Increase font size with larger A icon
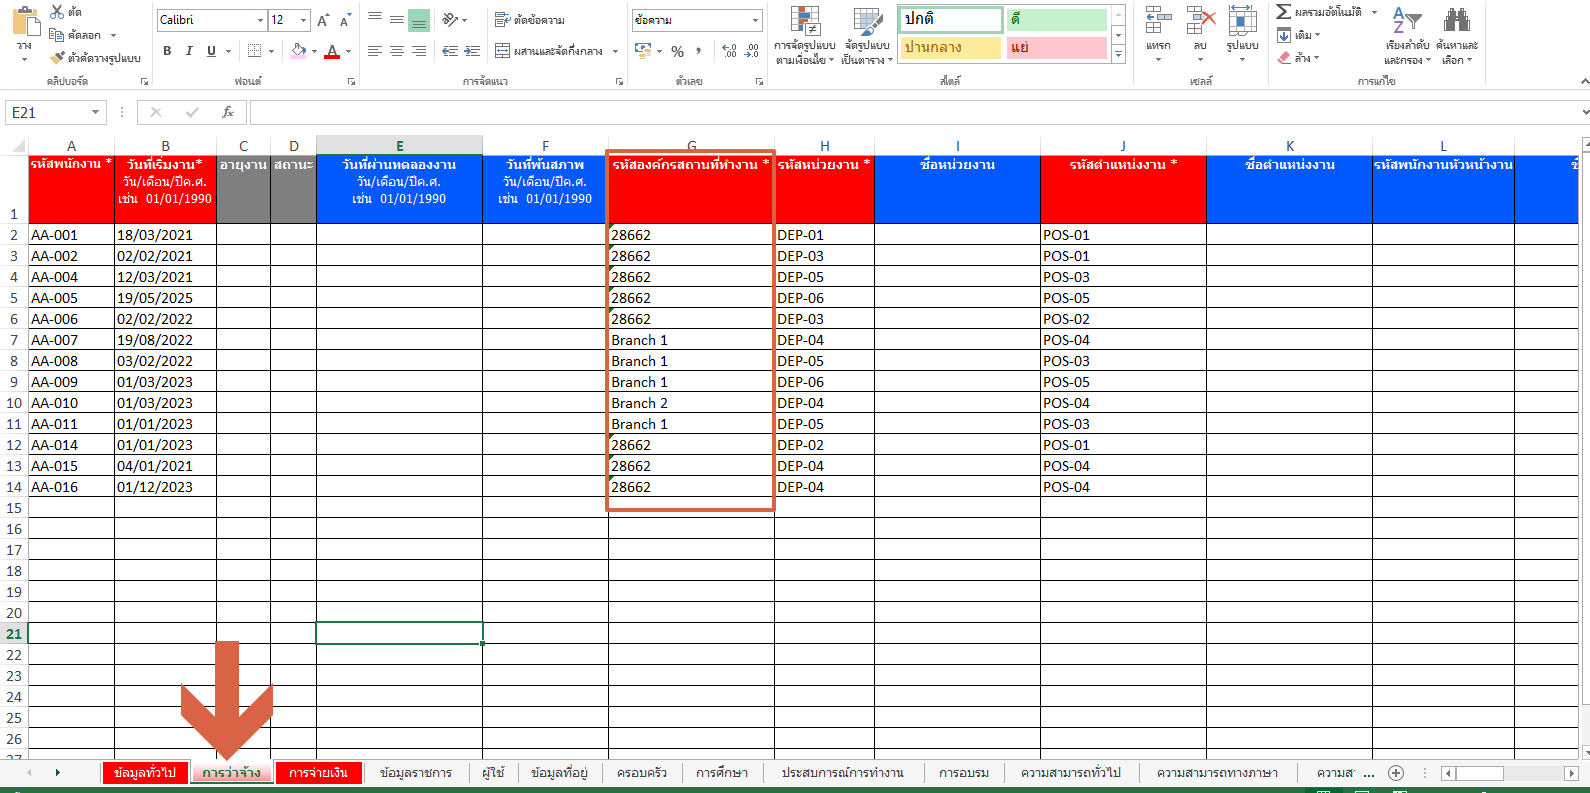 click(x=323, y=20)
